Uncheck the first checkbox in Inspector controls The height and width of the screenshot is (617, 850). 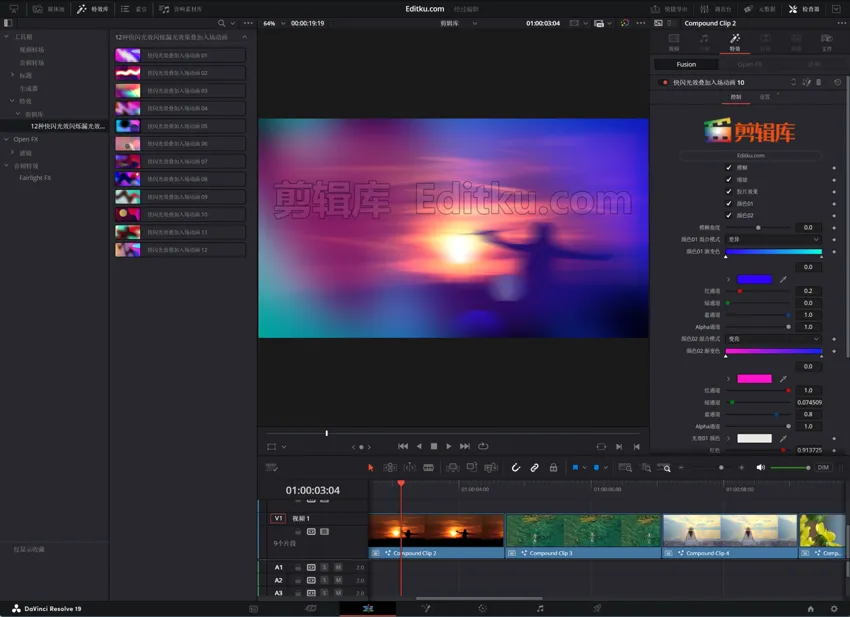pos(729,168)
